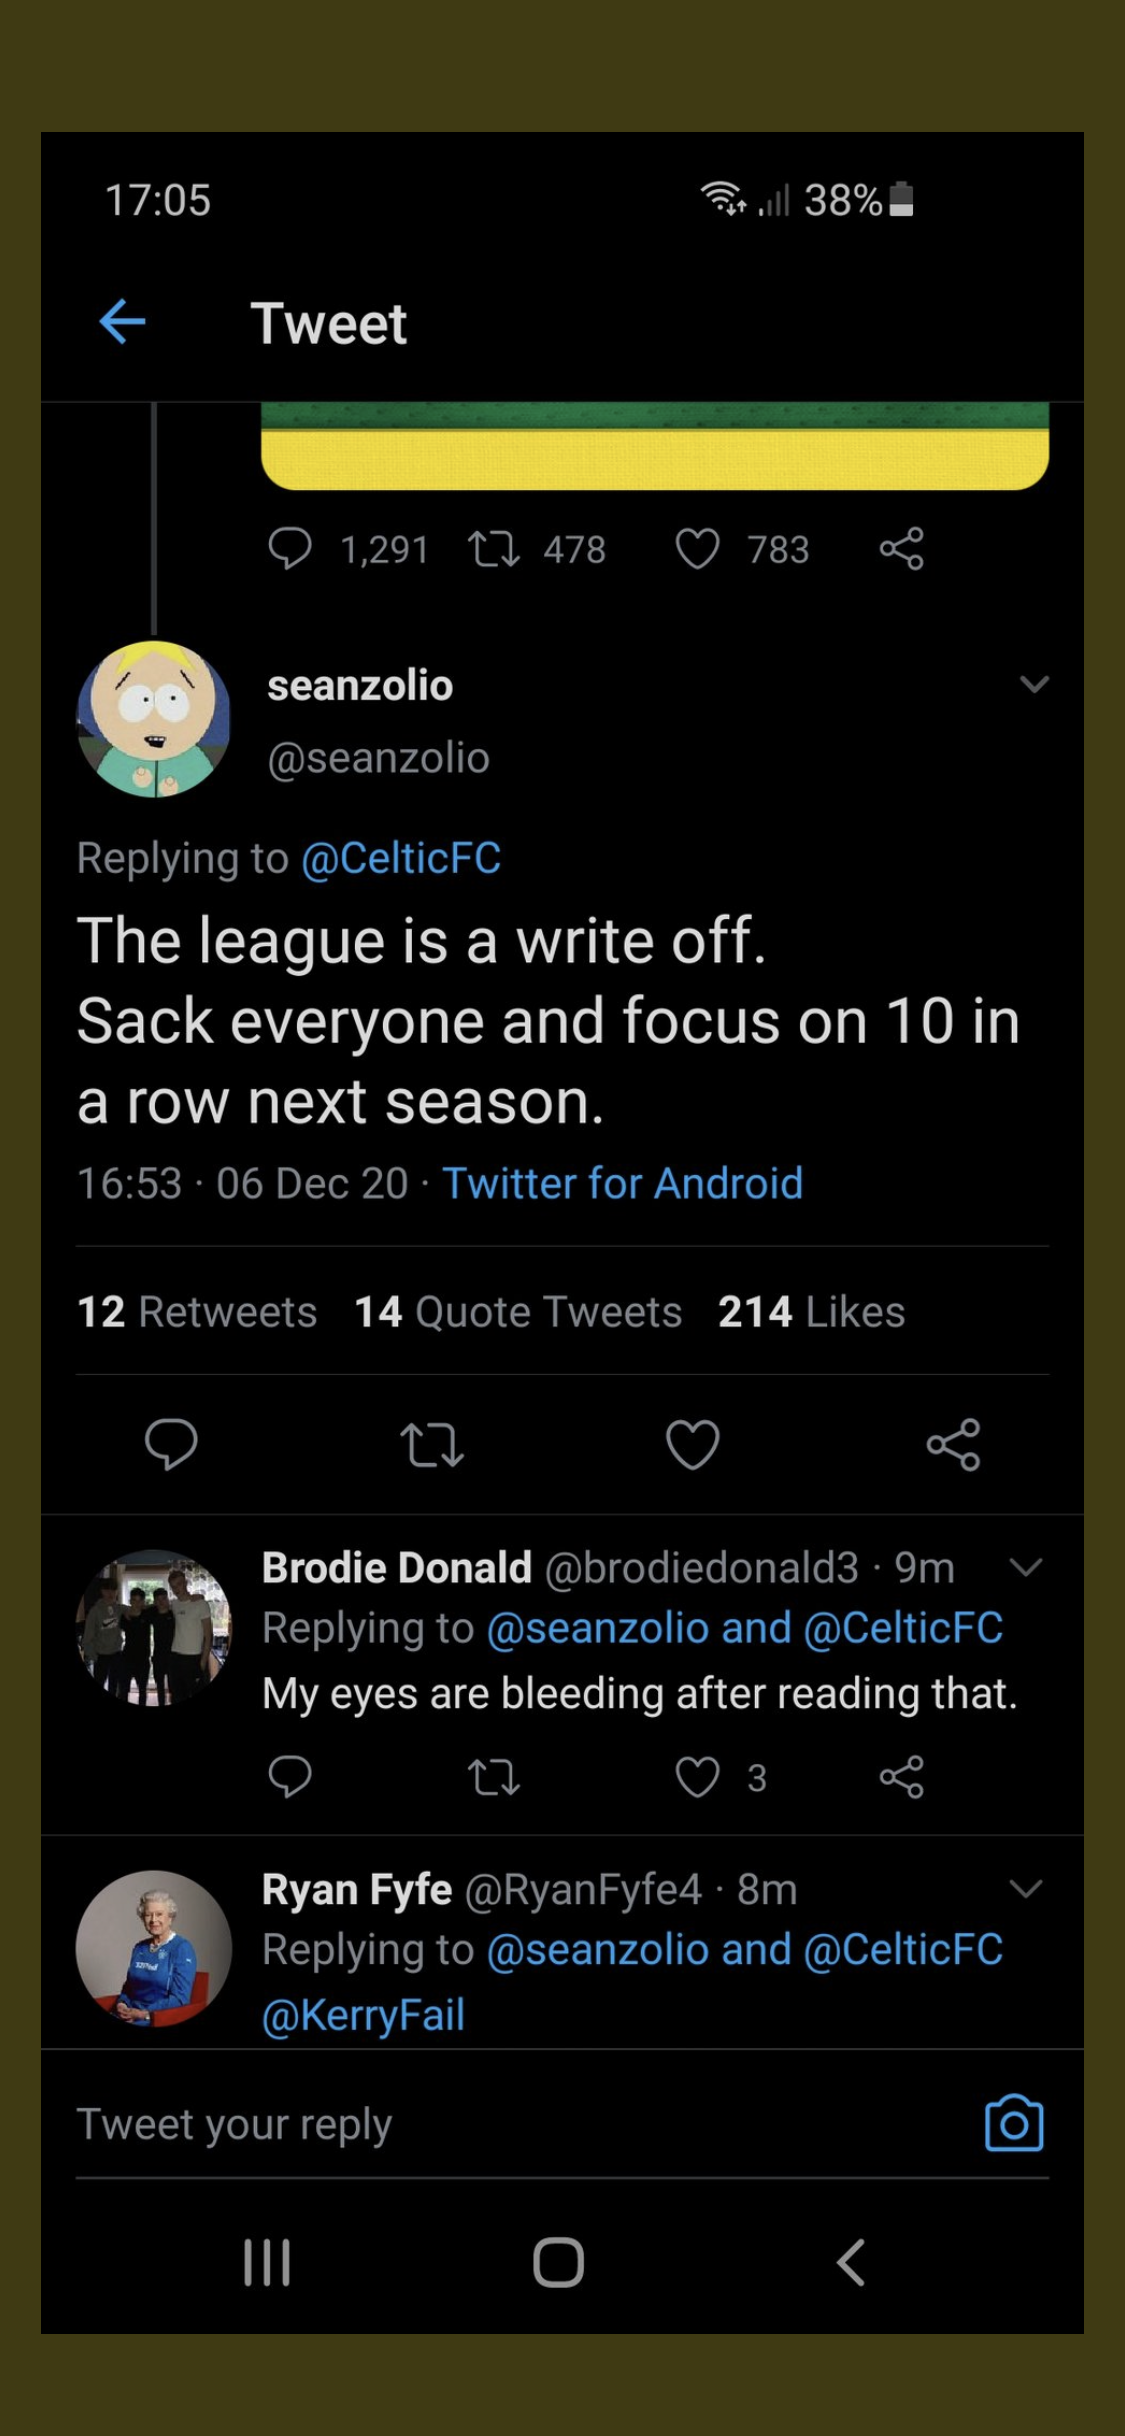Viewport: 1125px width, 2436px height.
Task: Retweet the parent tweet with 478 retweets
Action: pyautogui.click(x=494, y=549)
